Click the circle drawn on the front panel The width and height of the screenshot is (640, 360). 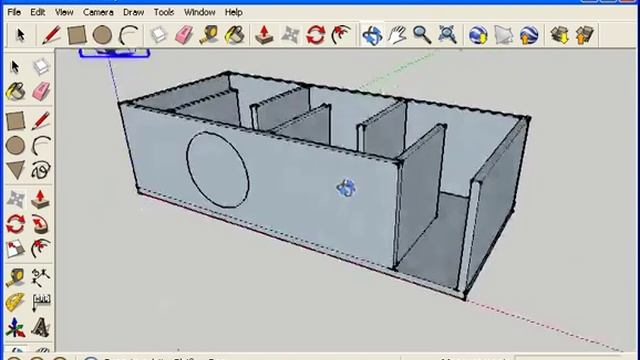218,169
